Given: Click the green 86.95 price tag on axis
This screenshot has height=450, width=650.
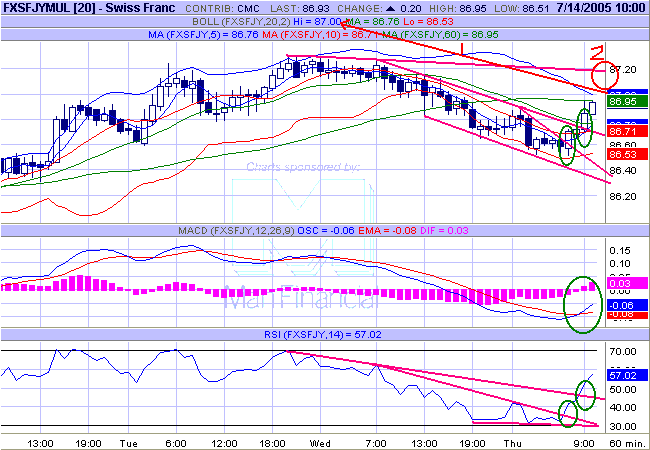Looking at the screenshot, I should pos(626,102).
